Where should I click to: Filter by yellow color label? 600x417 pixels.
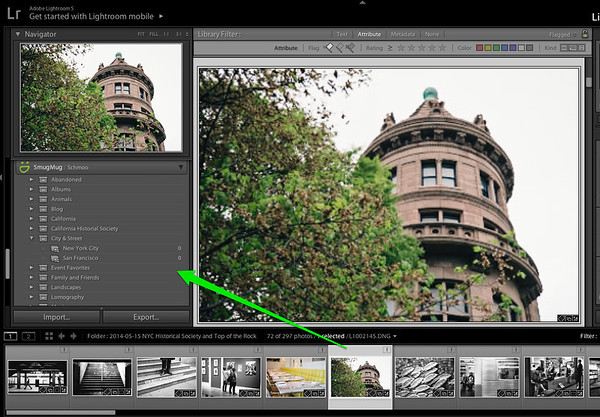point(488,48)
